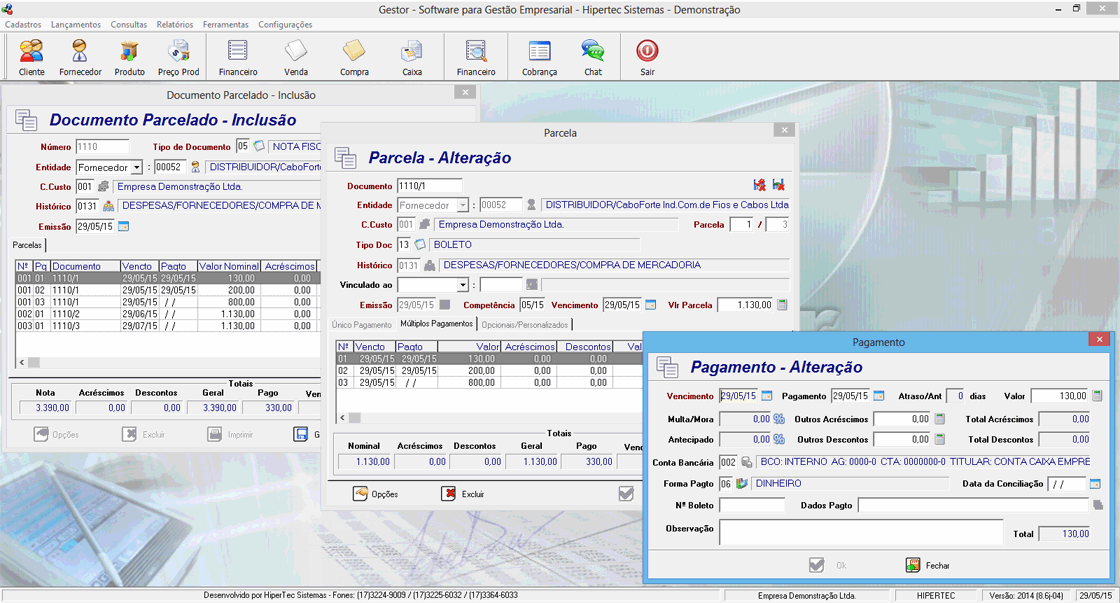Click calendar icon beside Emissão in Documento Parcelado
1120x603 pixels.
point(124,226)
